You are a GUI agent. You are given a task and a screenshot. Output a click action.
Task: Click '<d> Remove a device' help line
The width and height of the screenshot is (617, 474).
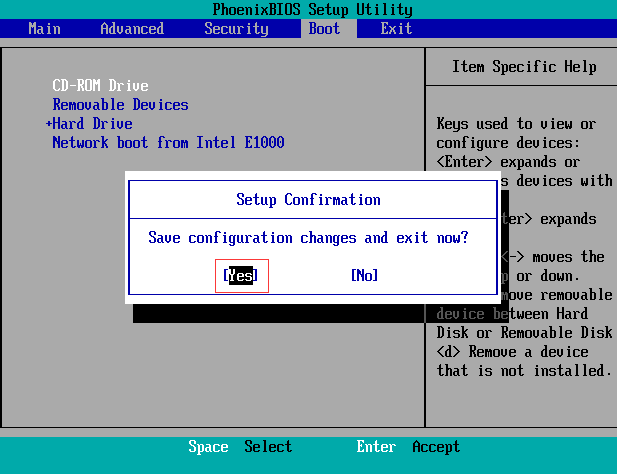coord(512,351)
